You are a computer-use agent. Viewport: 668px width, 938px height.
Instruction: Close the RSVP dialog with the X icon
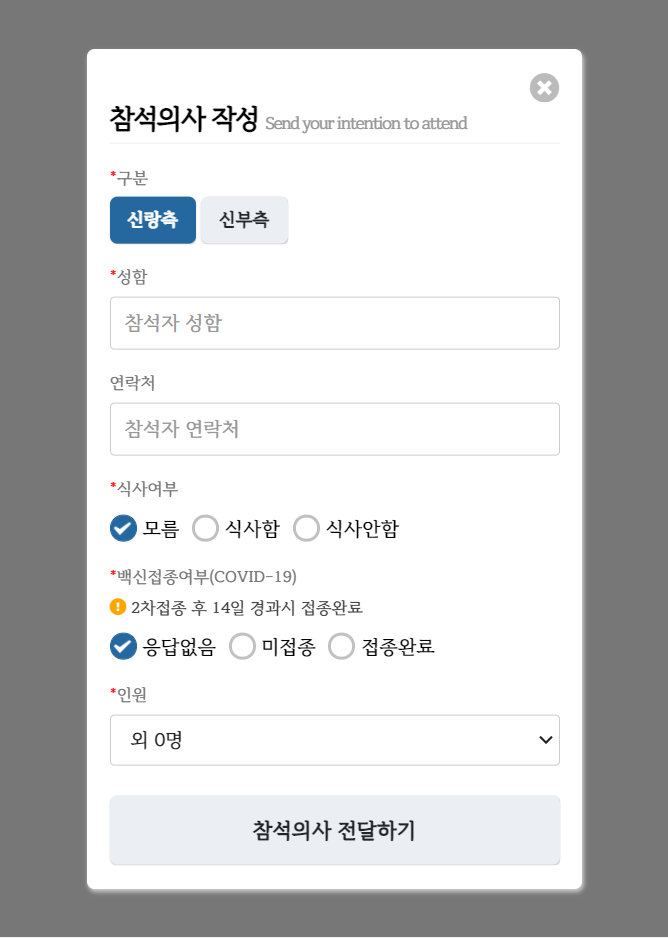coord(544,88)
